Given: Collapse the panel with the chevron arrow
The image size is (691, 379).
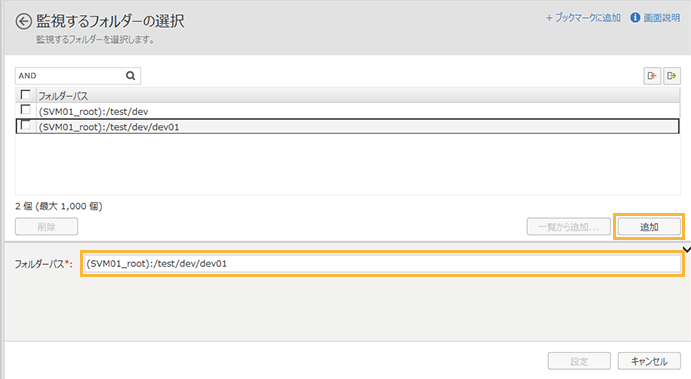Looking at the screenshot, I should [687, 250].
